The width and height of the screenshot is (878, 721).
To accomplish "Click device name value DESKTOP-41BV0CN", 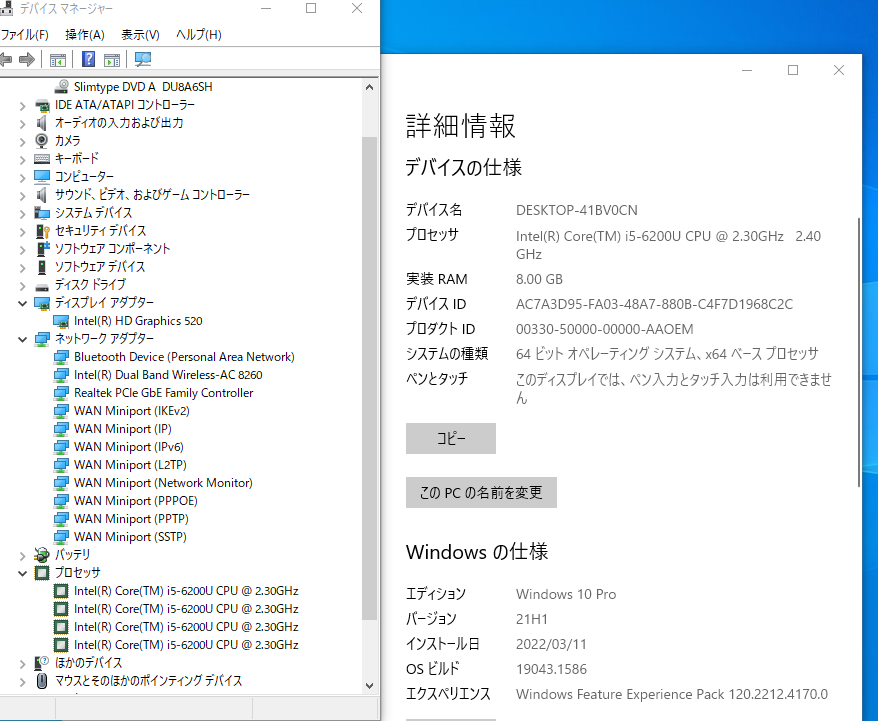I will click(577, 210).
